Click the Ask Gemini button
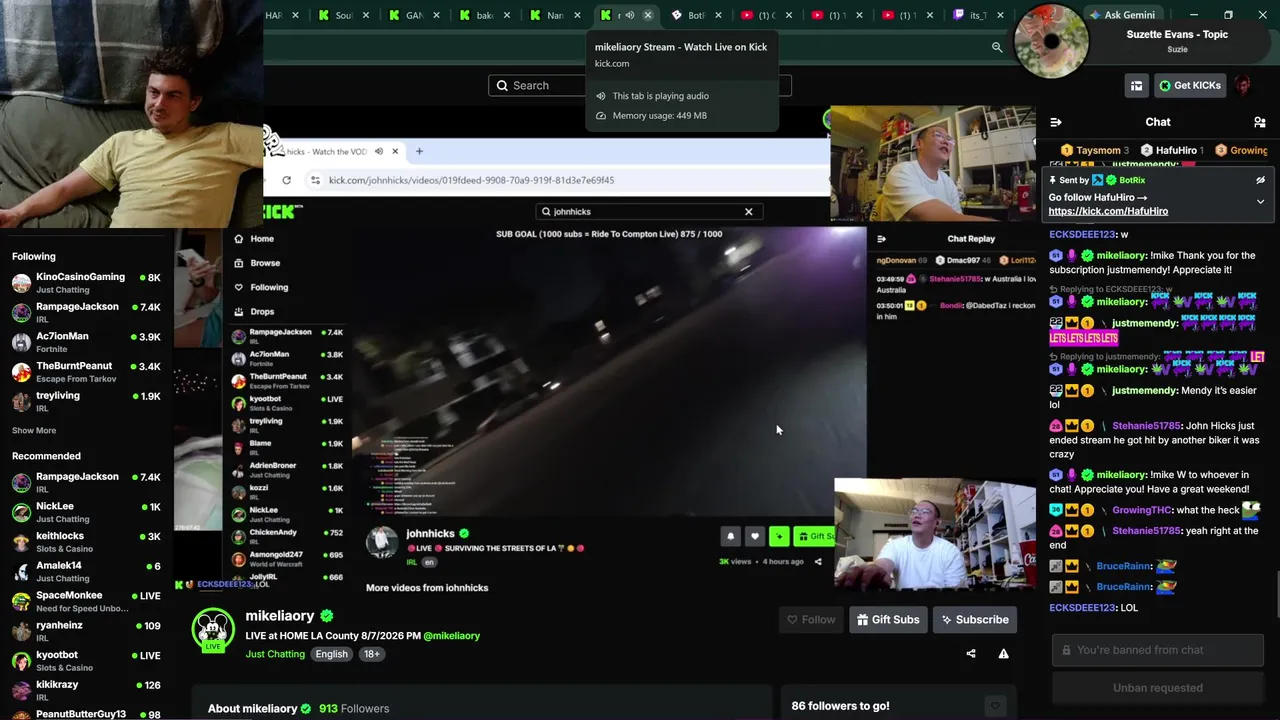This screenshot has height=720, width=1280. [1122, 15]
